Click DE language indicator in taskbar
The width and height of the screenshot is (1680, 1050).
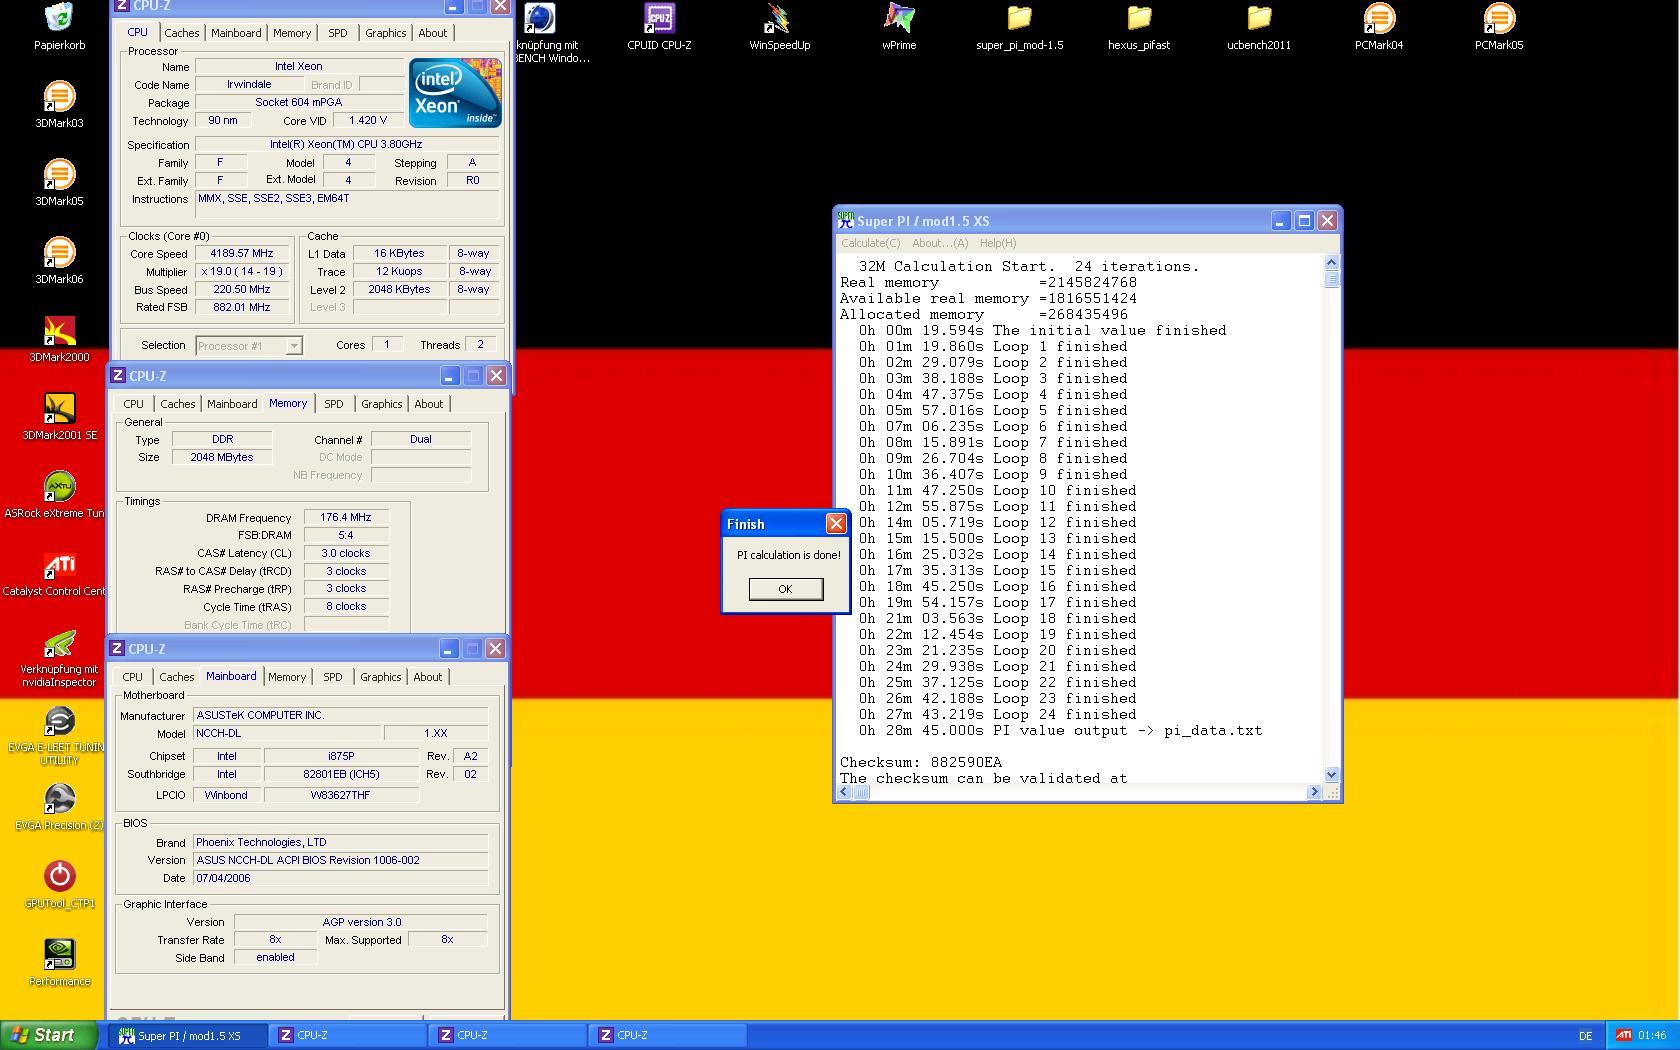click(1585, 1036)
